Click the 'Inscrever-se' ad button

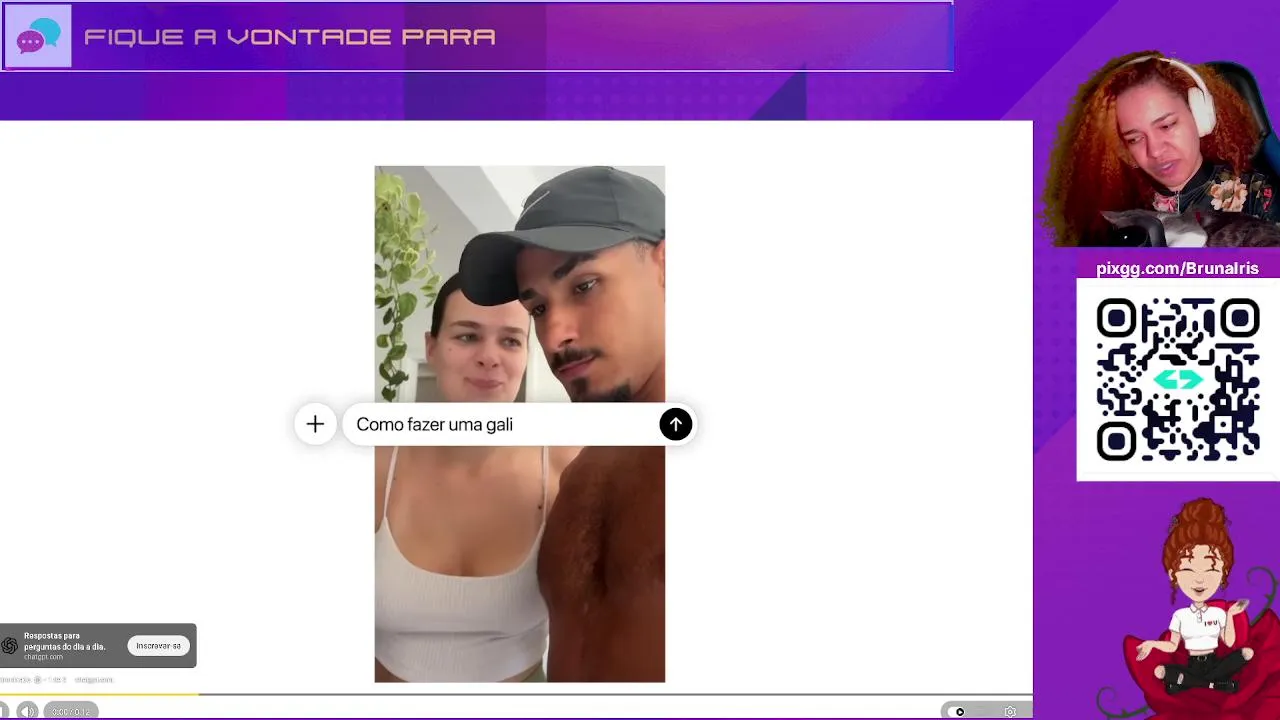pos(158,646)
